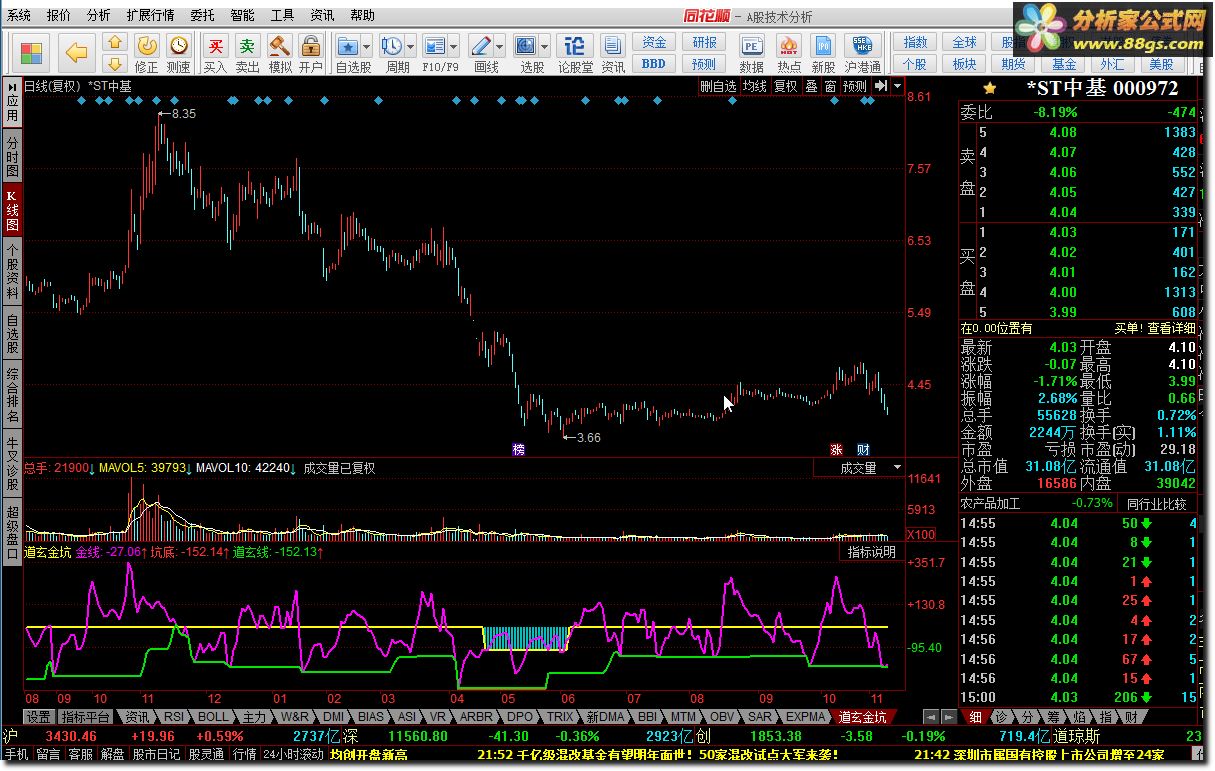The image size is (1215, 771).
Task: Click the 设置 settings tab at chart bottom
Action: click(38, 717)
